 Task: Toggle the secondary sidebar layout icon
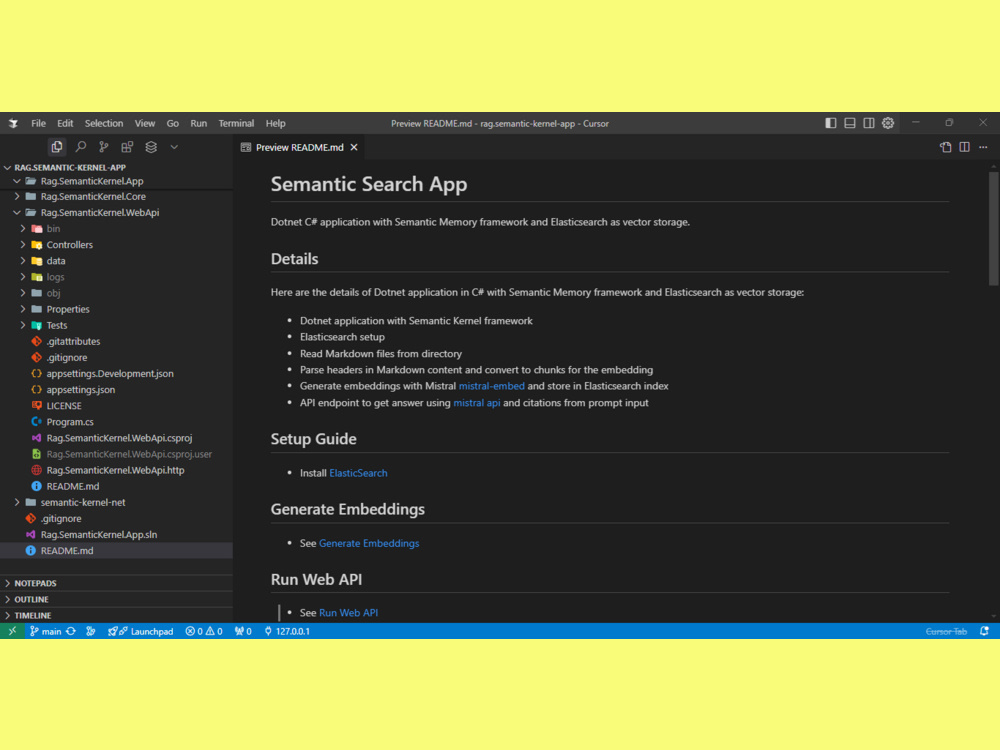tap(869, 123)
